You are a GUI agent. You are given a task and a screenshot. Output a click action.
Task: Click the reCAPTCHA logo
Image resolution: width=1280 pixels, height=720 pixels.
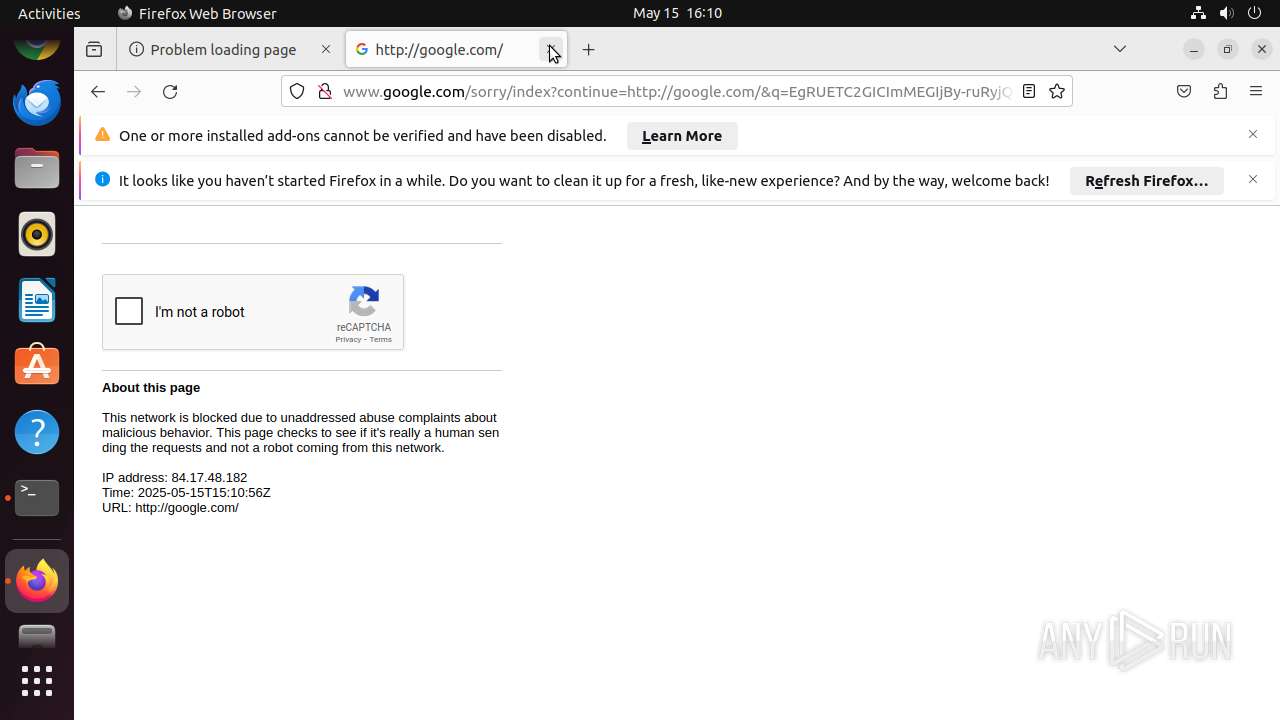[x=364, y=302]
